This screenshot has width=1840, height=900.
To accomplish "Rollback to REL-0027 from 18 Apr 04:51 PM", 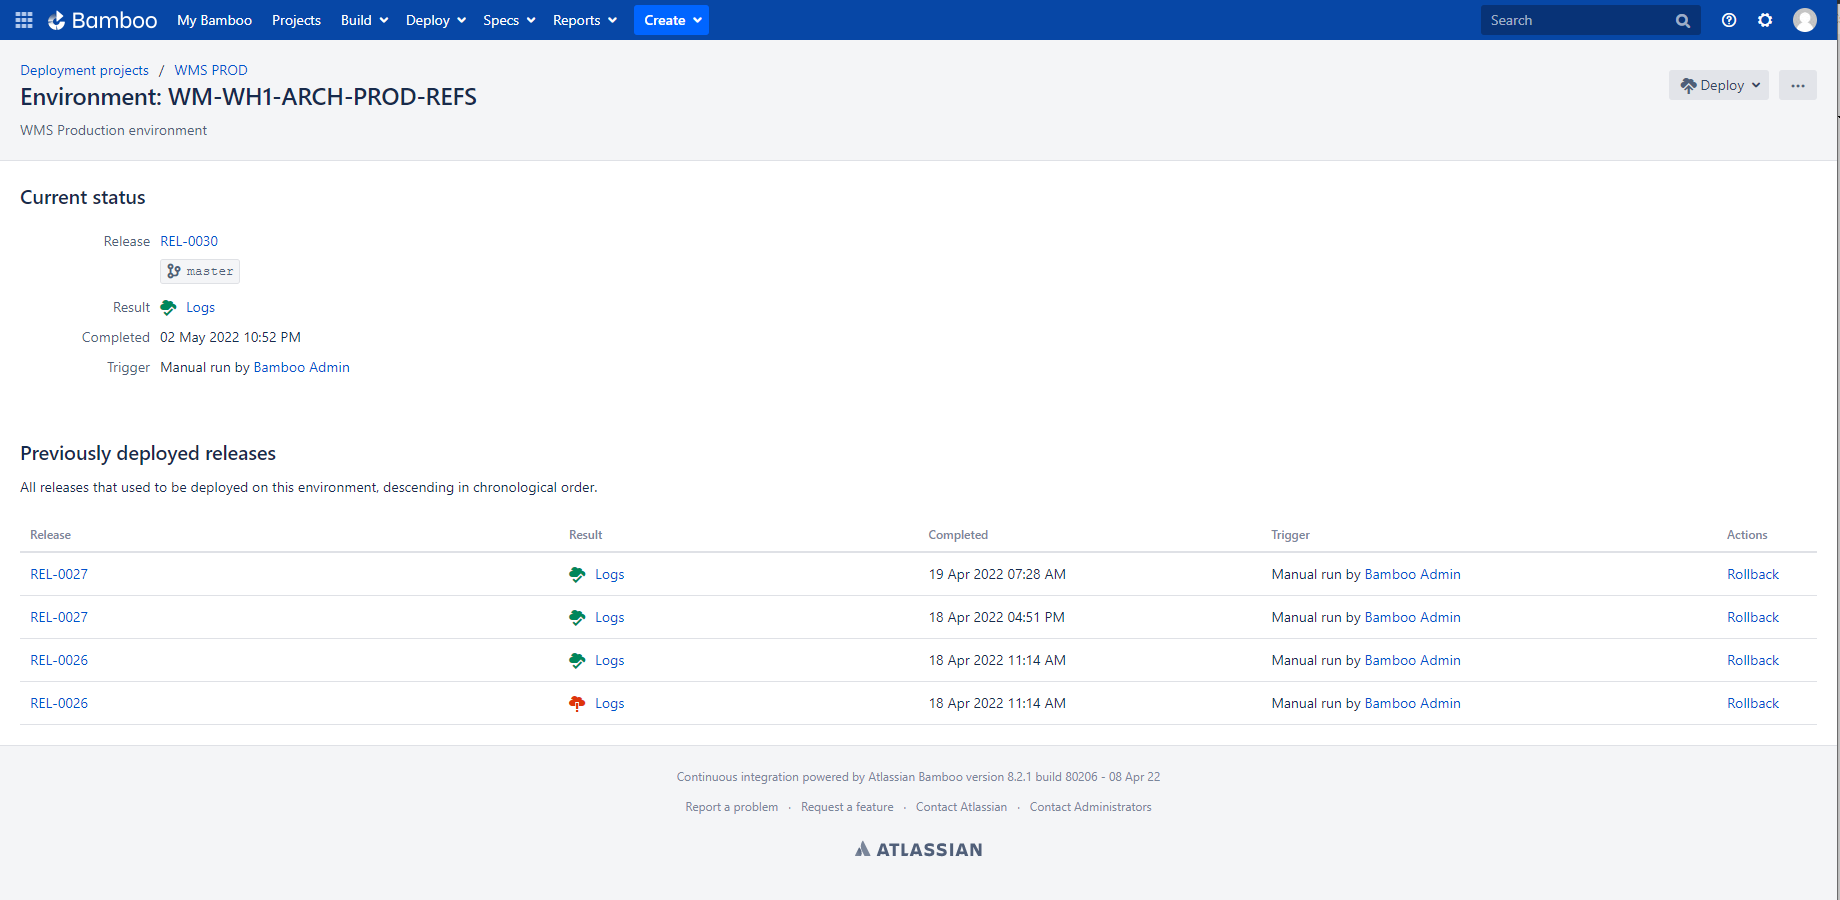I will click(1753, 617).
